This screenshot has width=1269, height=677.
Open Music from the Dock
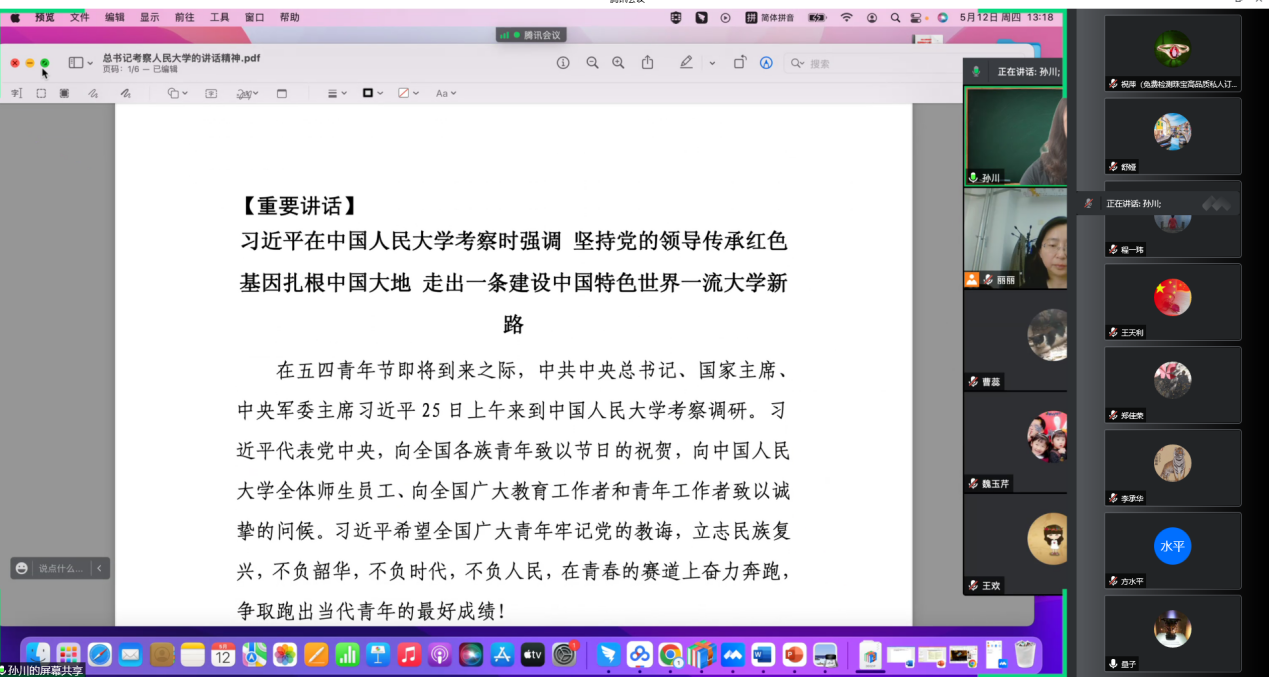click(408, 654)
